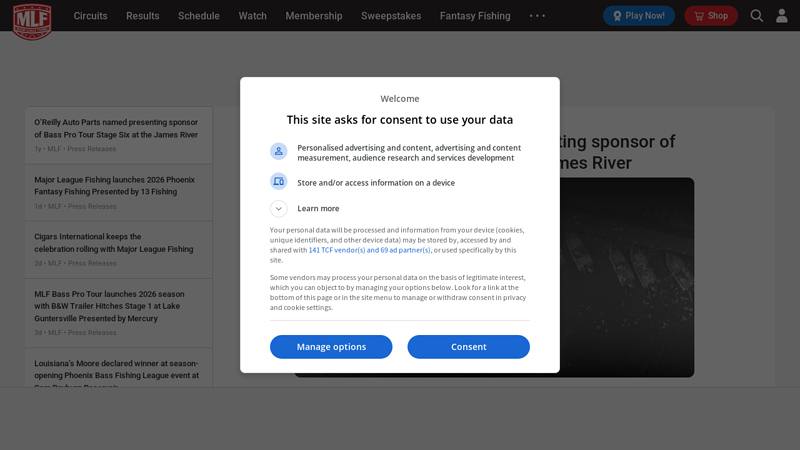Open the Circuits menu
Viewport: 800px width, 450px height.
tap(90, 16)
